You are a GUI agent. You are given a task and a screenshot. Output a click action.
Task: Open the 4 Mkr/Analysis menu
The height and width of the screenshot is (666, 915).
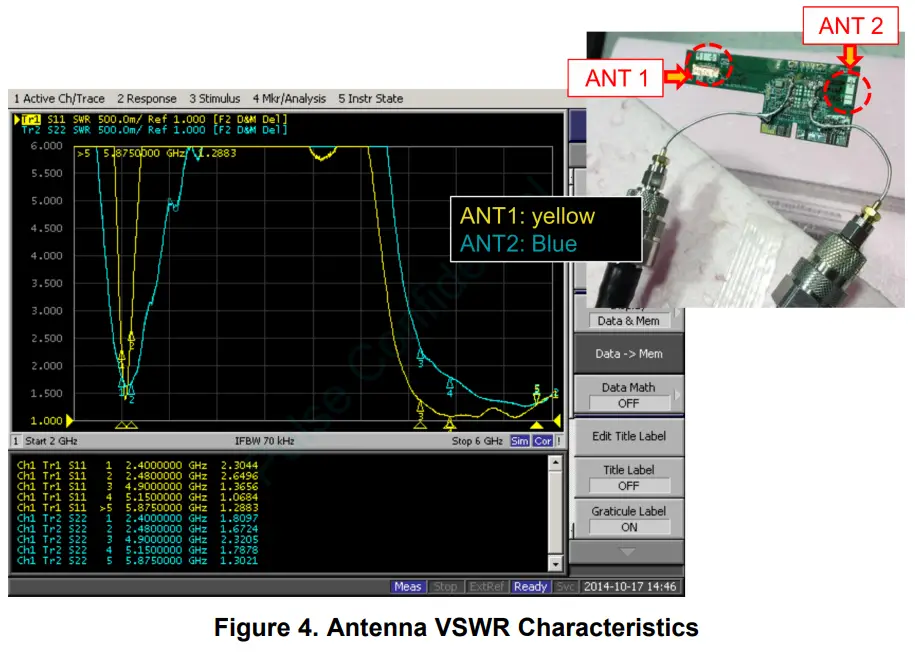(289, 99)
